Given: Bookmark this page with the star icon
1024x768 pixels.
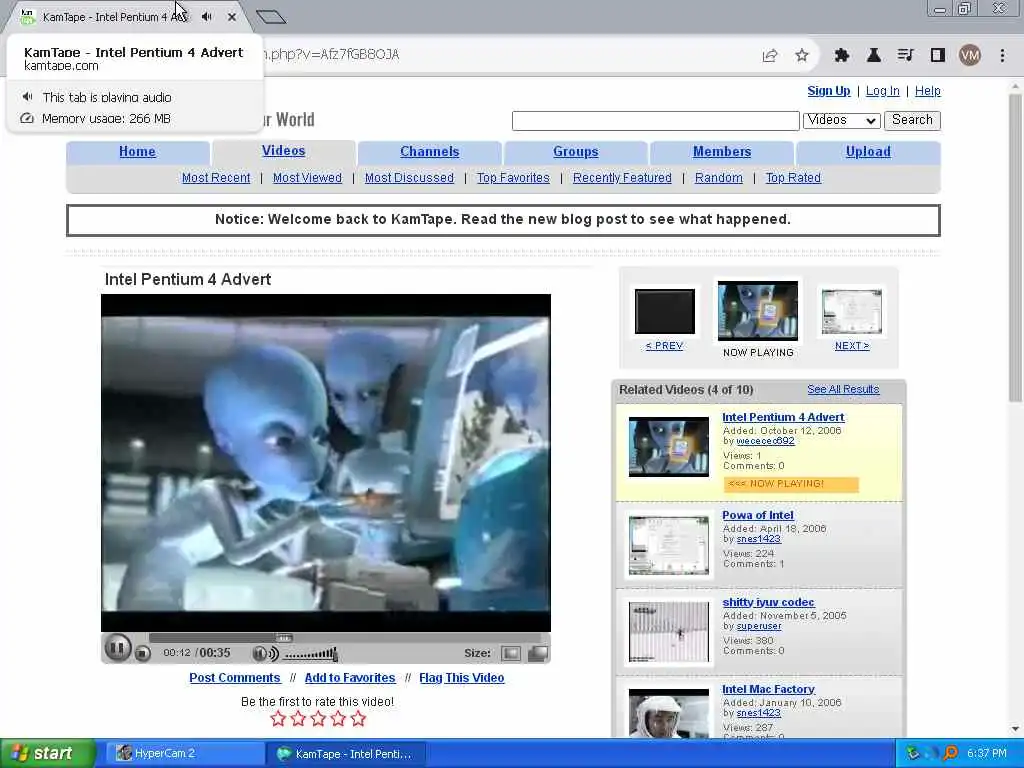Looking at the screenshot, I should click(x=802, y=56).
